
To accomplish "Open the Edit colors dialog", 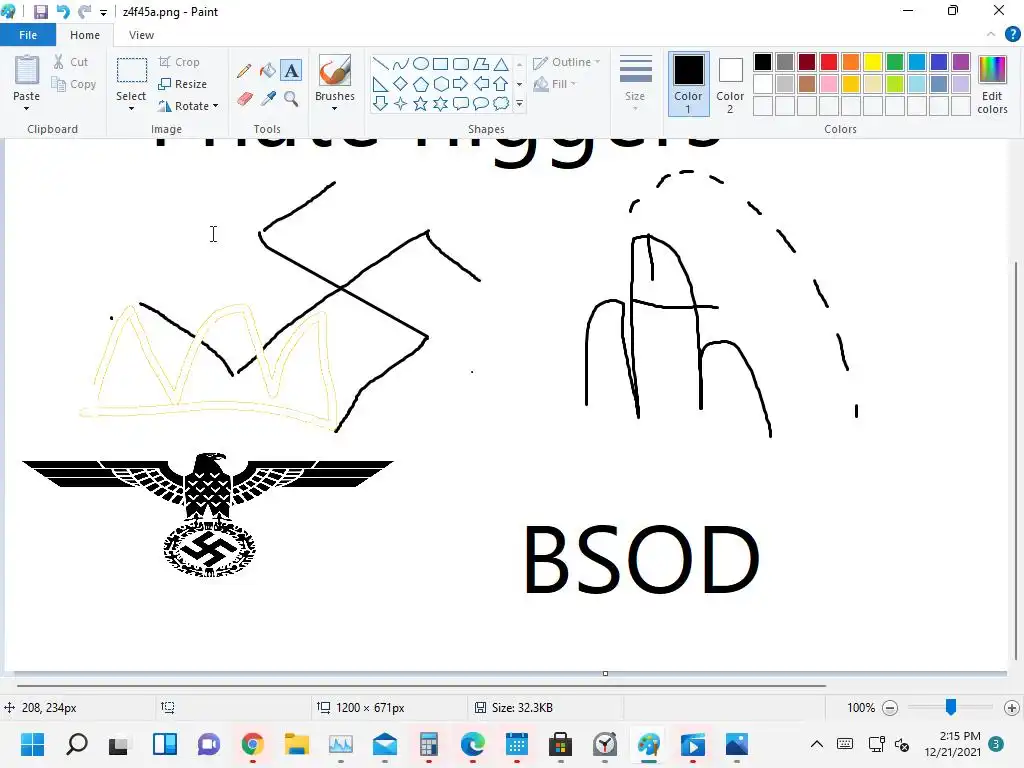I will tap(992, 84).
